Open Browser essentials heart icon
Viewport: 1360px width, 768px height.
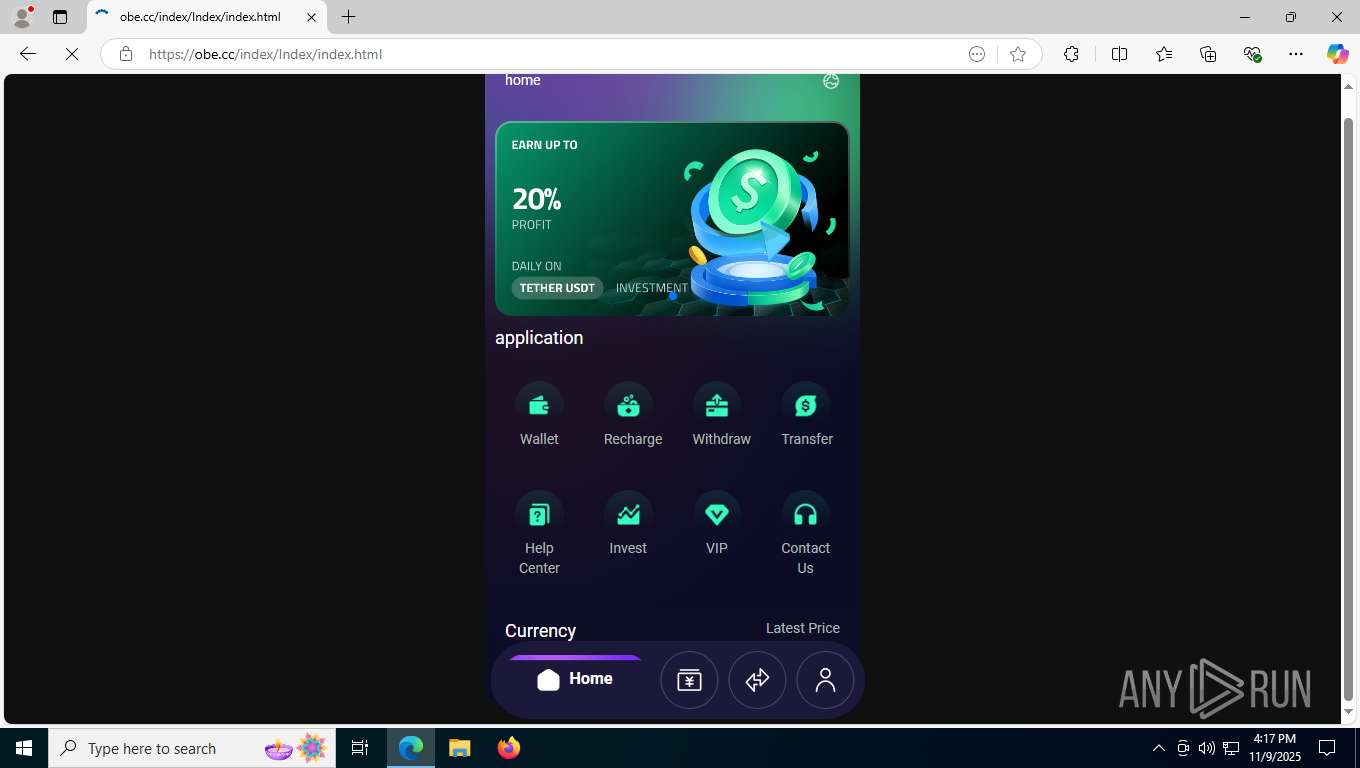(x=1252, y=54)
